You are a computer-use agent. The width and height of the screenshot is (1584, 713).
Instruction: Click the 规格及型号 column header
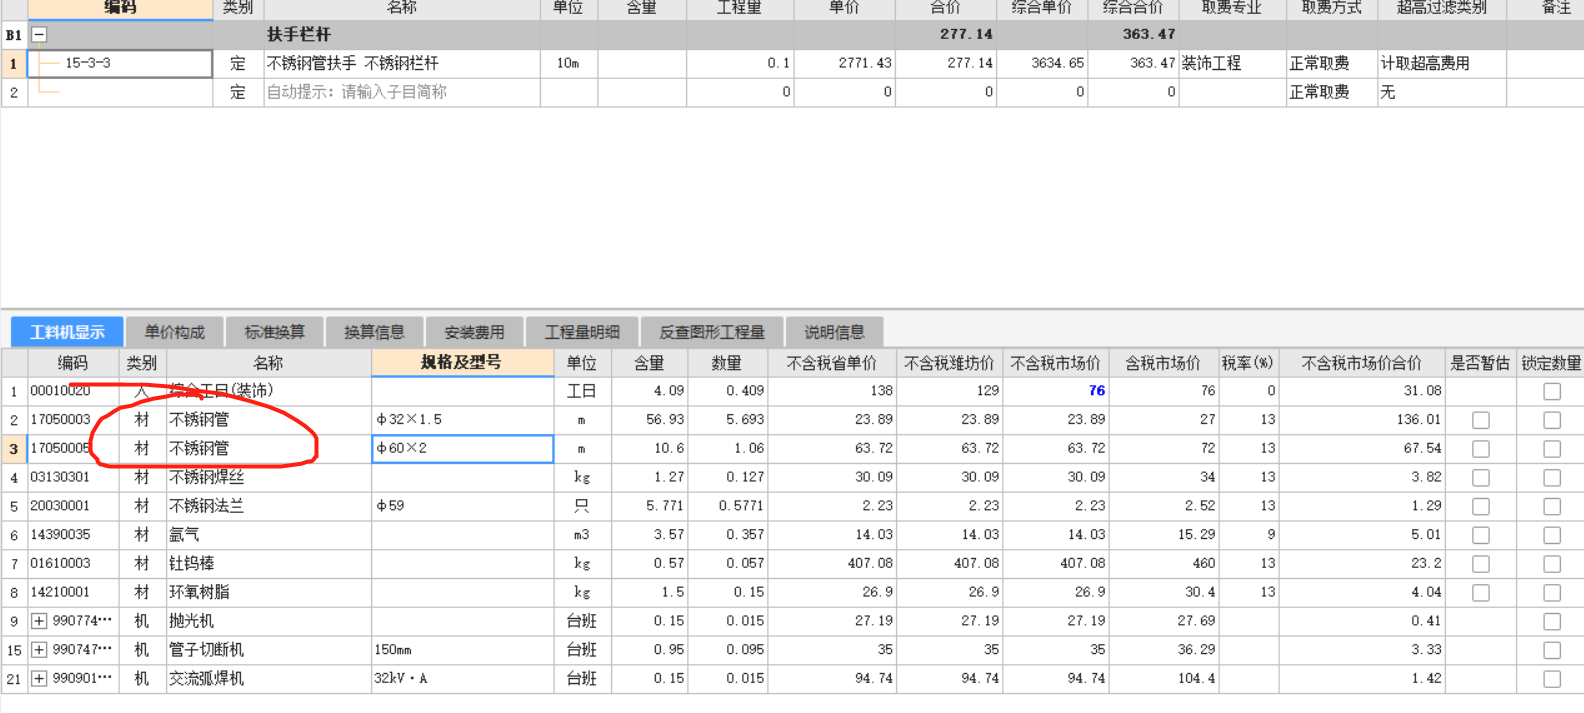pyautogui.click(x=462, y=363)
